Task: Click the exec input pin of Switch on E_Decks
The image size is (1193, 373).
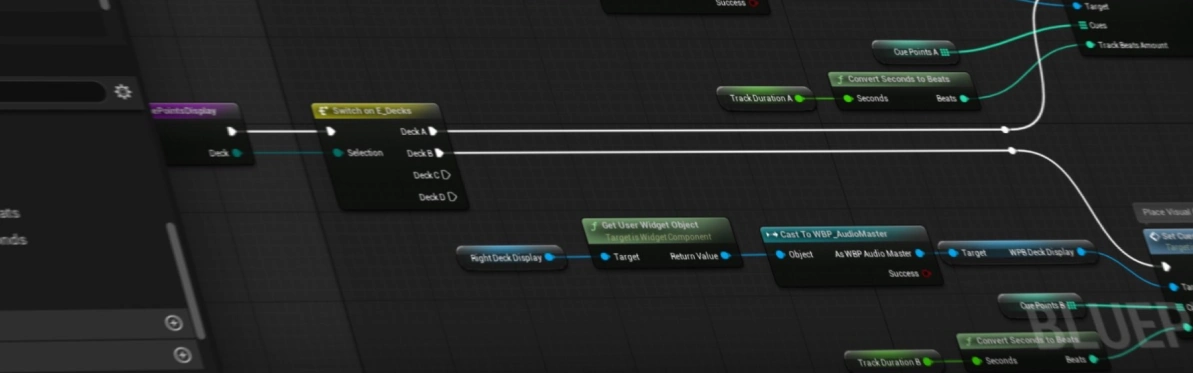Action: pyautogui.click(x=330, y=132)
